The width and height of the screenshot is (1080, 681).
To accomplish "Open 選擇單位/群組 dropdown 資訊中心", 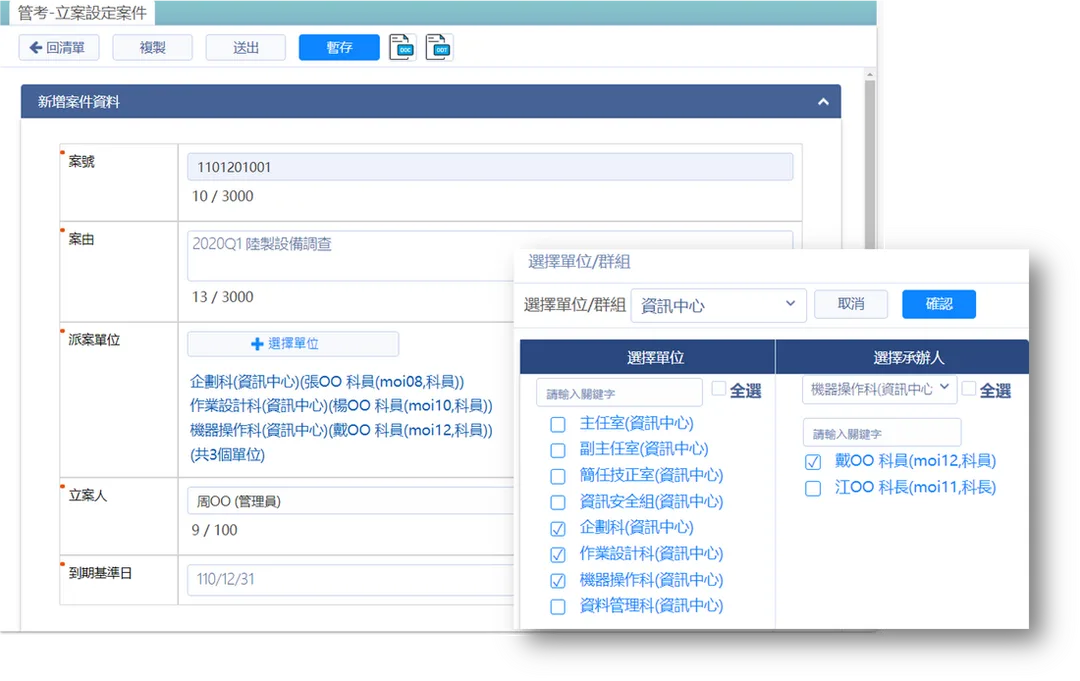I will (718, 305).
